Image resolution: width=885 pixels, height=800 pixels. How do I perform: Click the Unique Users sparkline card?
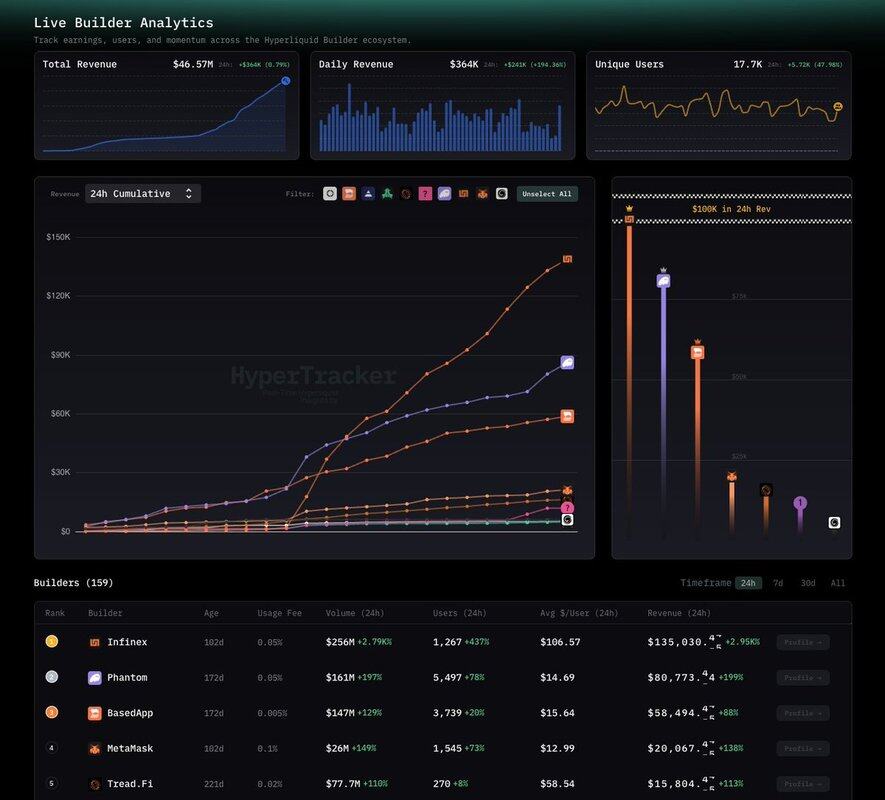[x=718, y=106]
